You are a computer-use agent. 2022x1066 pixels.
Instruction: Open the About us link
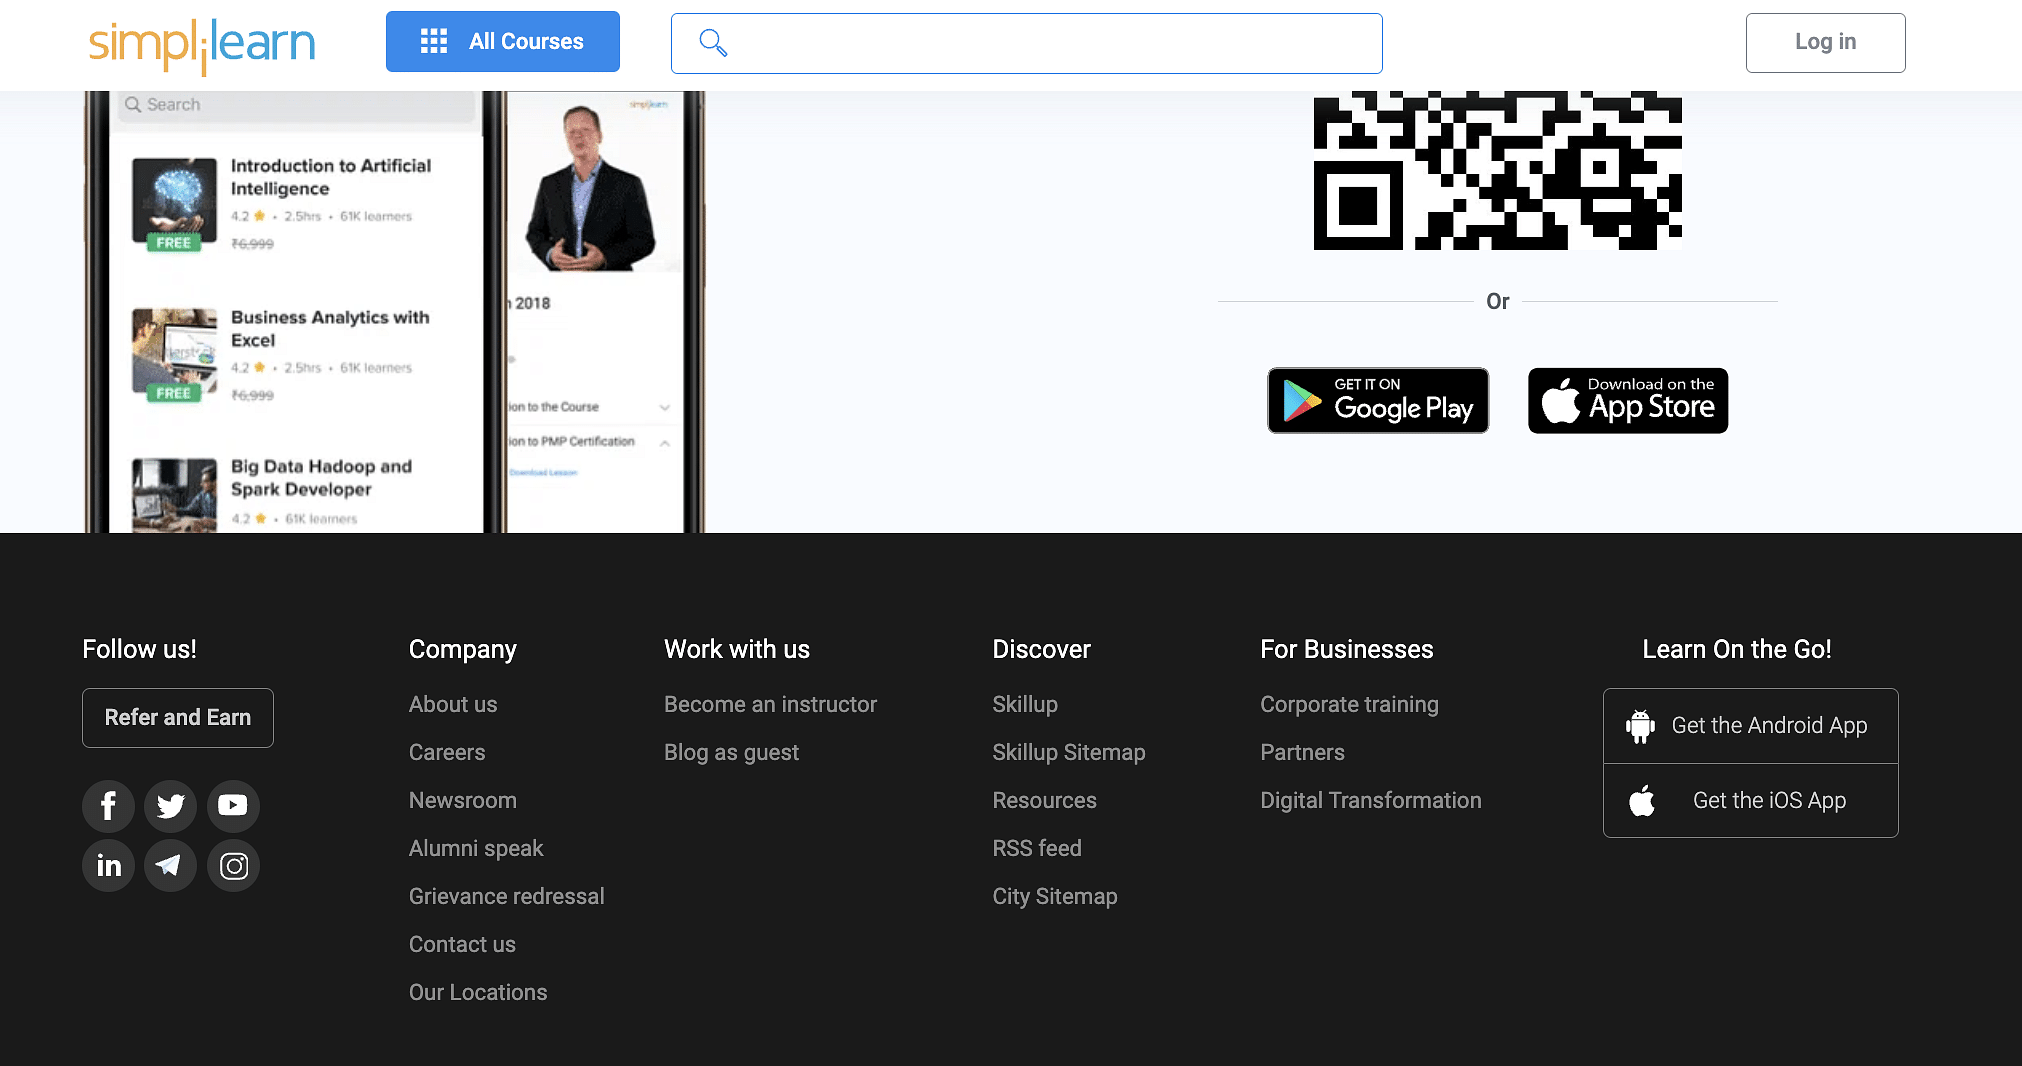(x=453, y=704)
